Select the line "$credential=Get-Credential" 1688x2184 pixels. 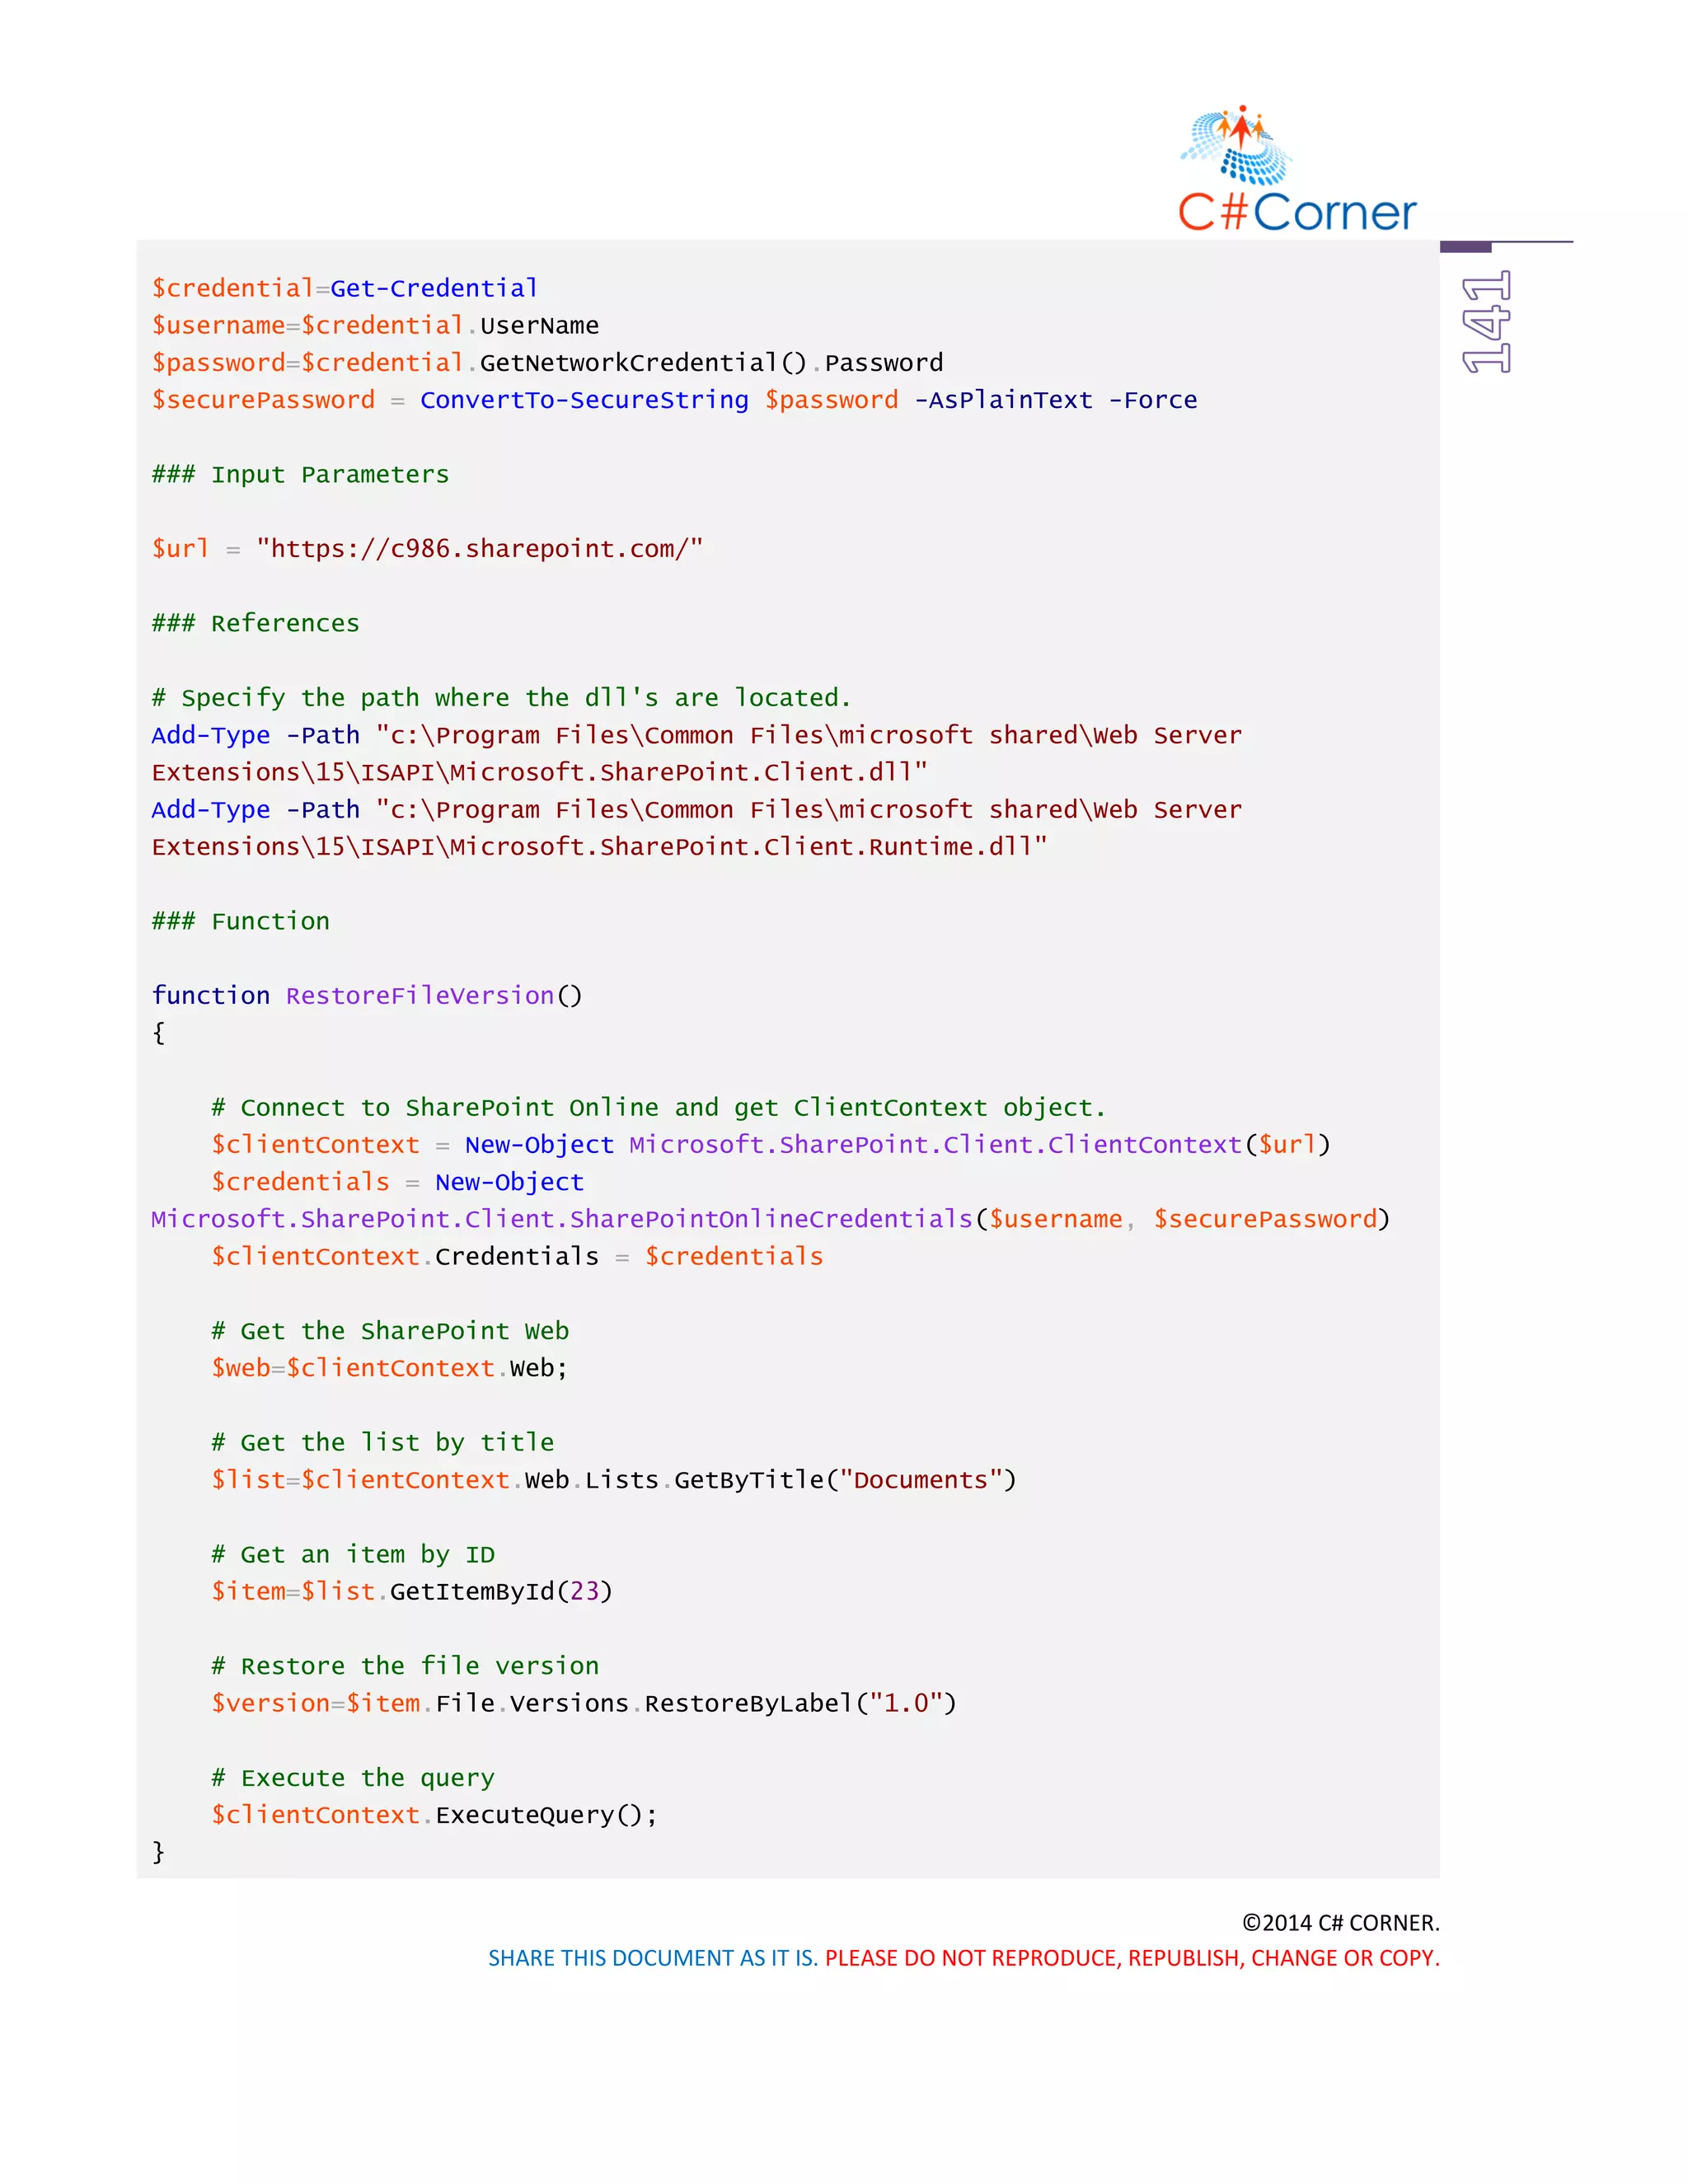click(345, 289)
